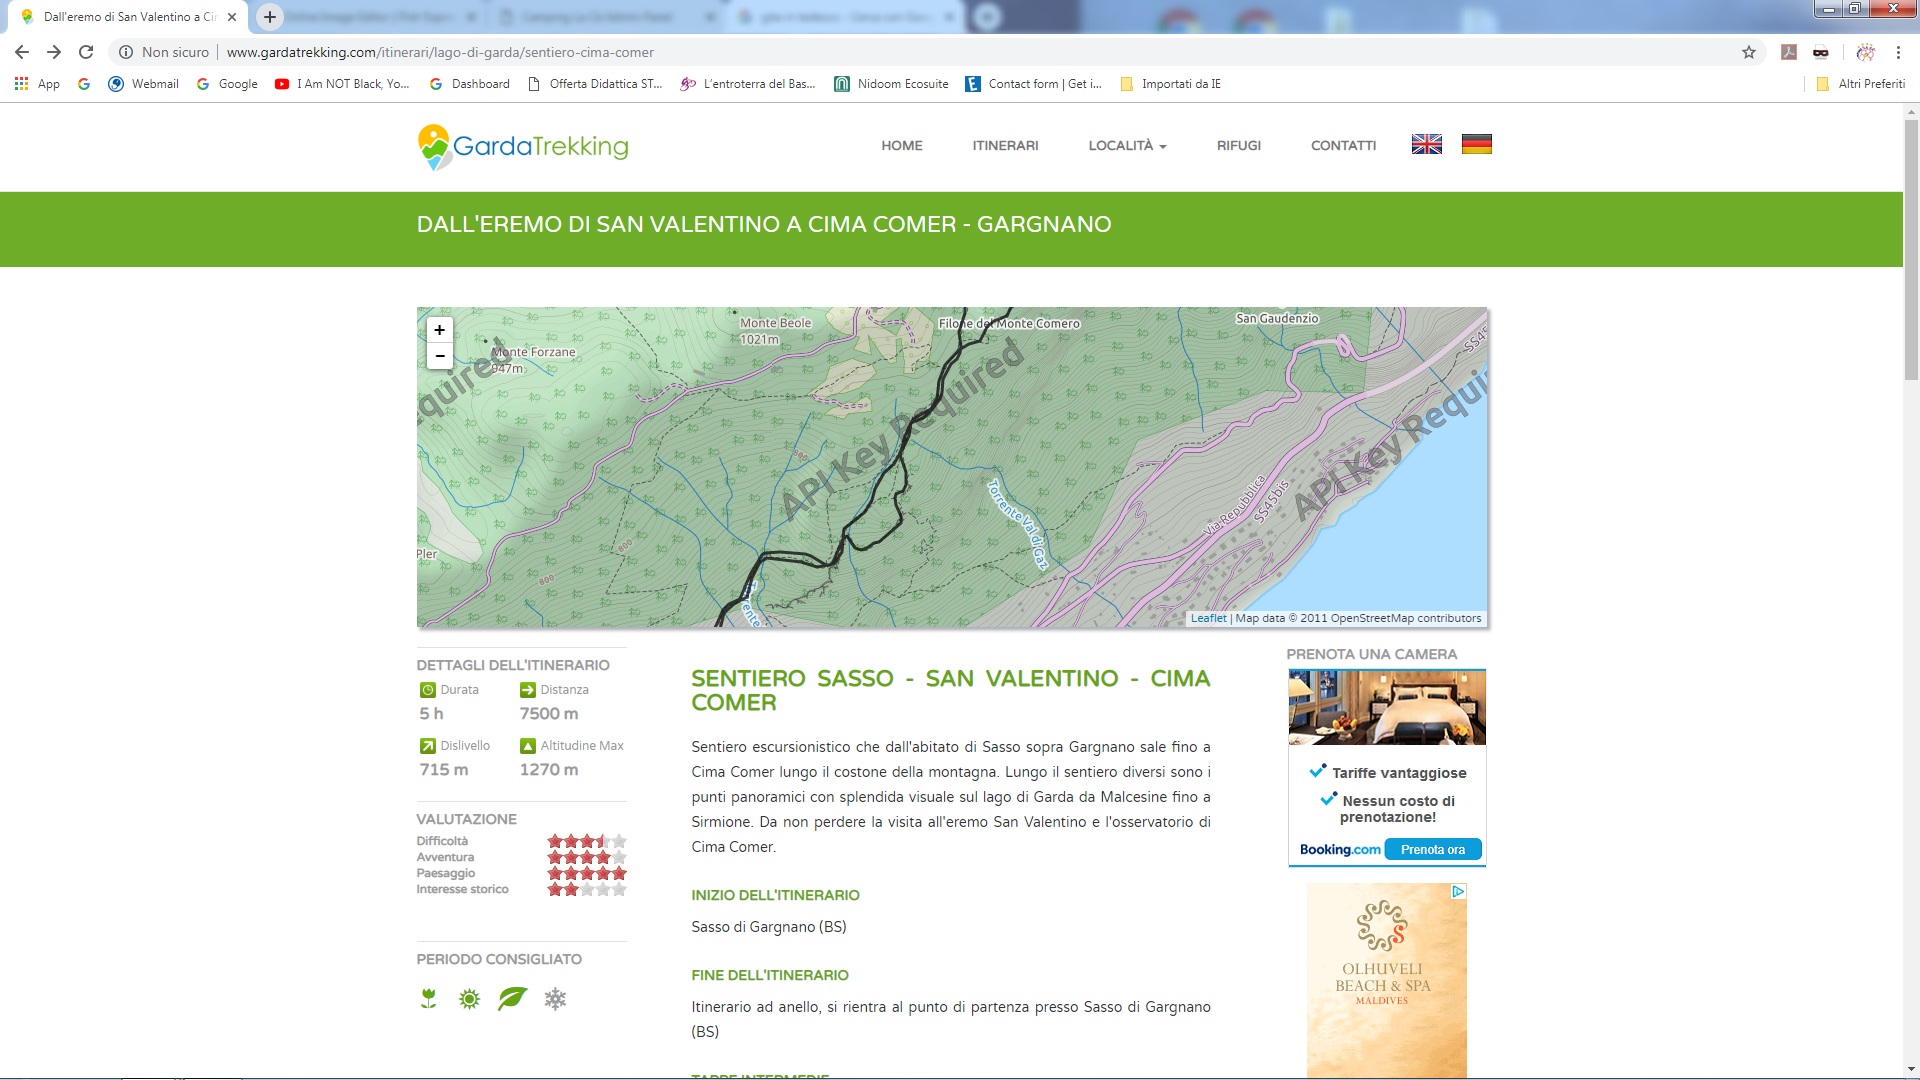The width and height of the screenshot is (1920, 1080).
Task: Expand the LOCALITÀ dropdown menu
Action: pos(1127,146)
